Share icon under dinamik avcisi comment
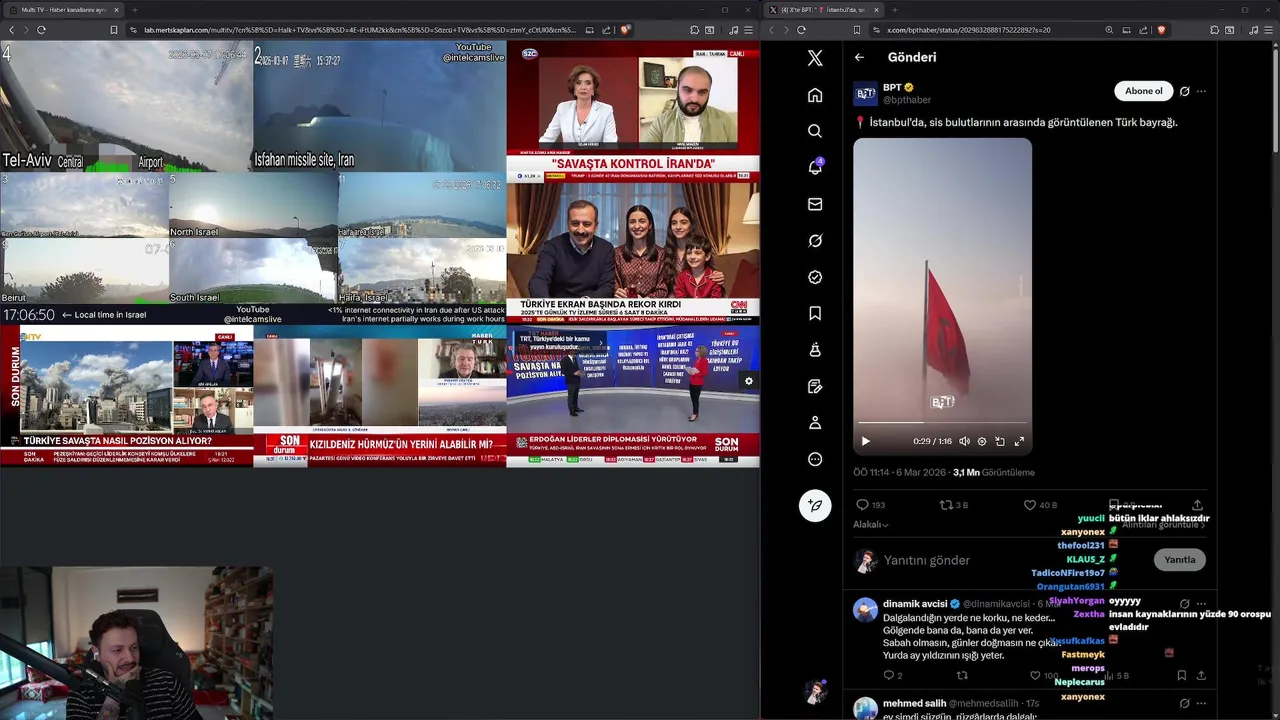This screenshot has width=1280, height=720. pos(1201,676)
